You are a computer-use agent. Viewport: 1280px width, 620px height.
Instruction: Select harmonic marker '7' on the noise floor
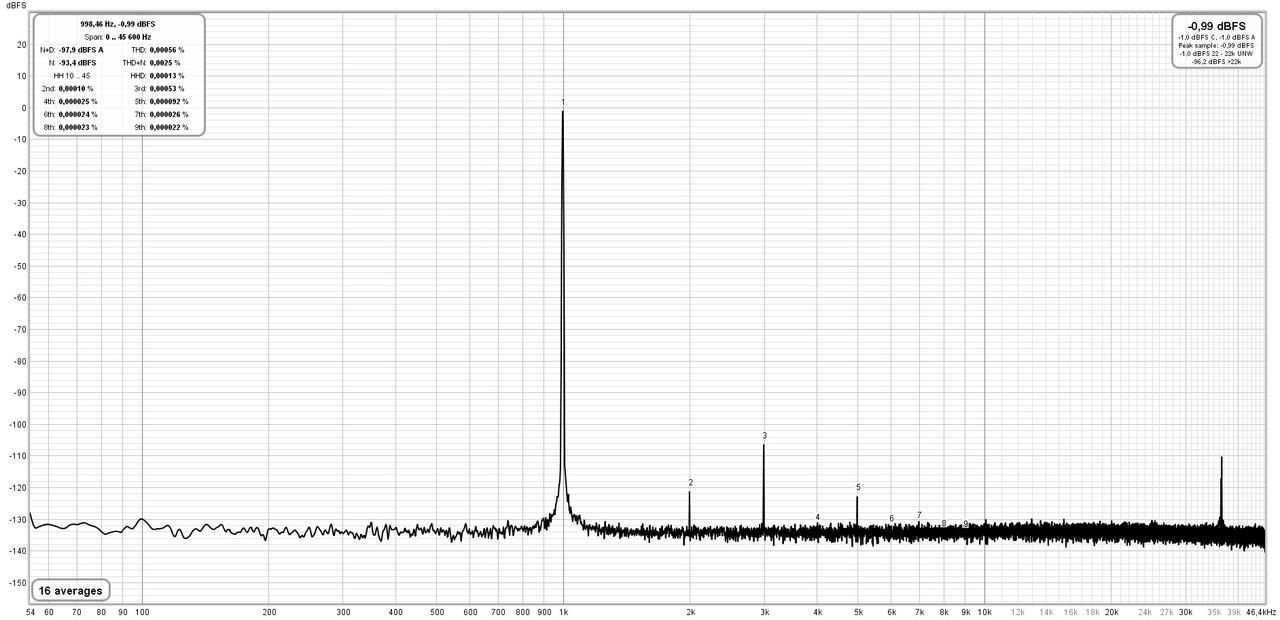tap(919, 515)
